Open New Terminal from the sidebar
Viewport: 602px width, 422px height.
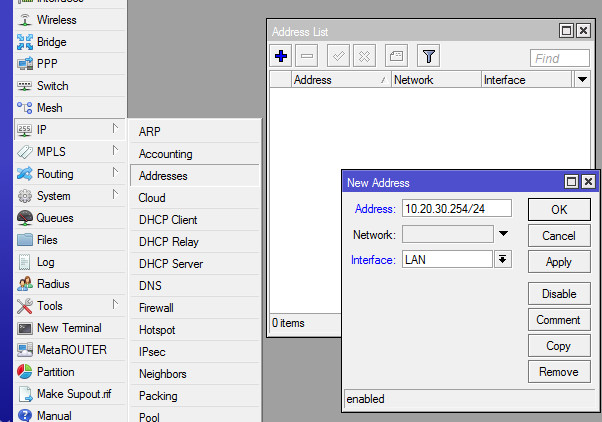tap(68, 328)
